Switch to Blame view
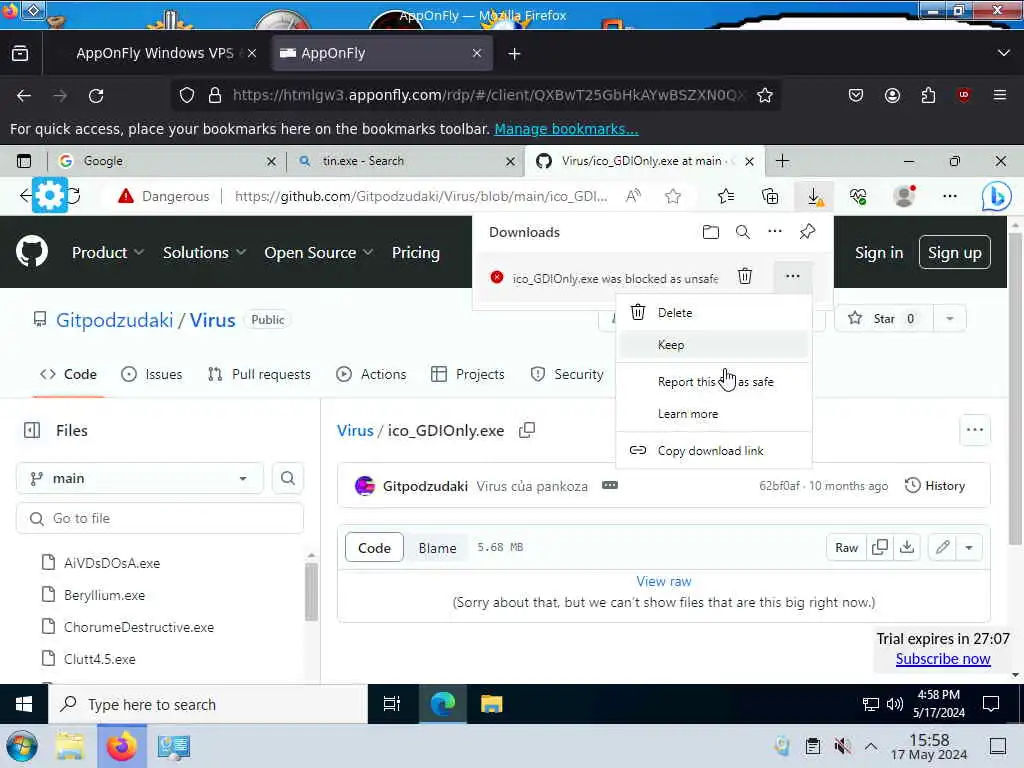The height and width of the screenshot is (768, 1024). pos(438,548)
